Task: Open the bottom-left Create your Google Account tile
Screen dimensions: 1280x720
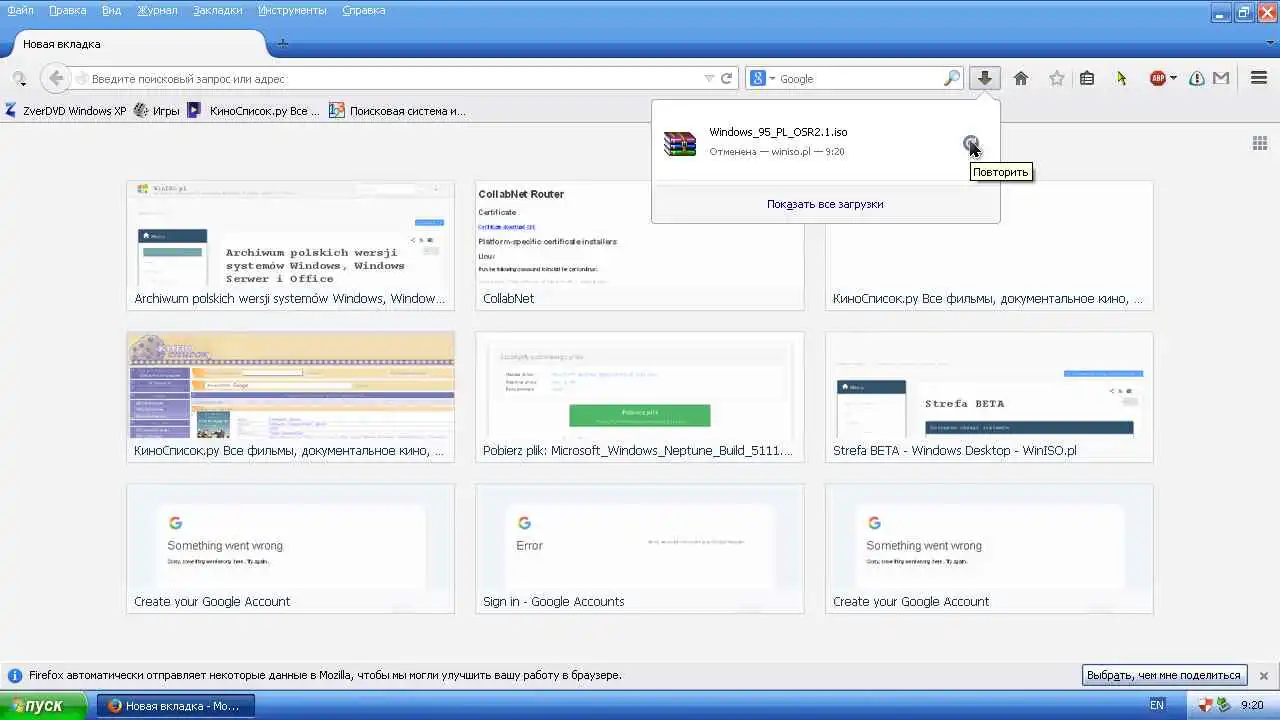Action: (290, 549)
